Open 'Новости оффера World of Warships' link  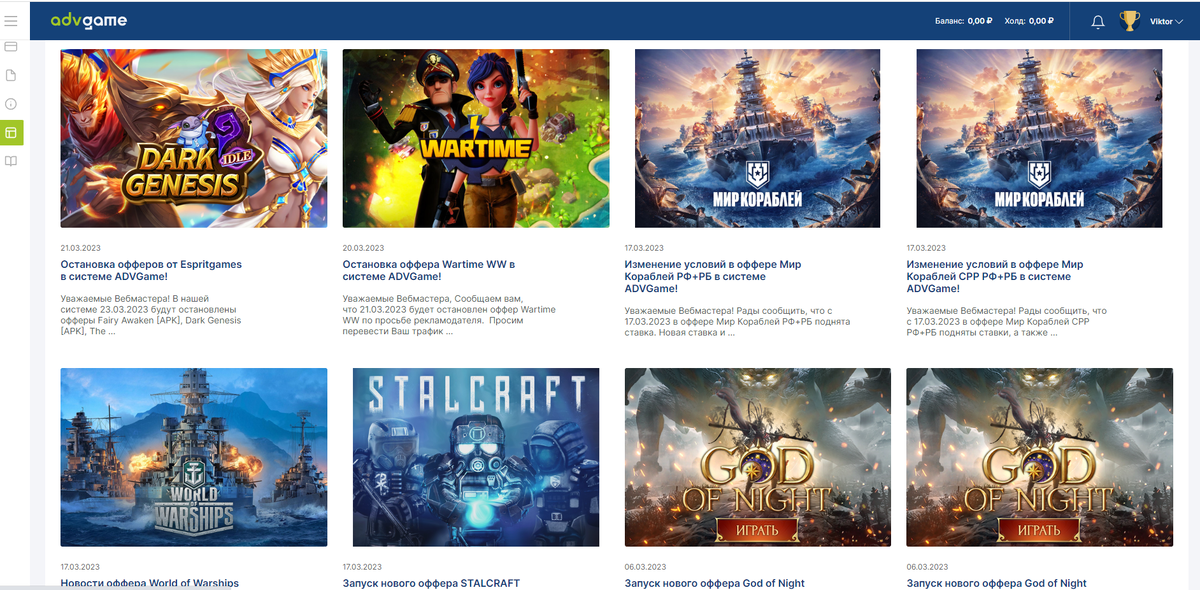coord(150,583)
